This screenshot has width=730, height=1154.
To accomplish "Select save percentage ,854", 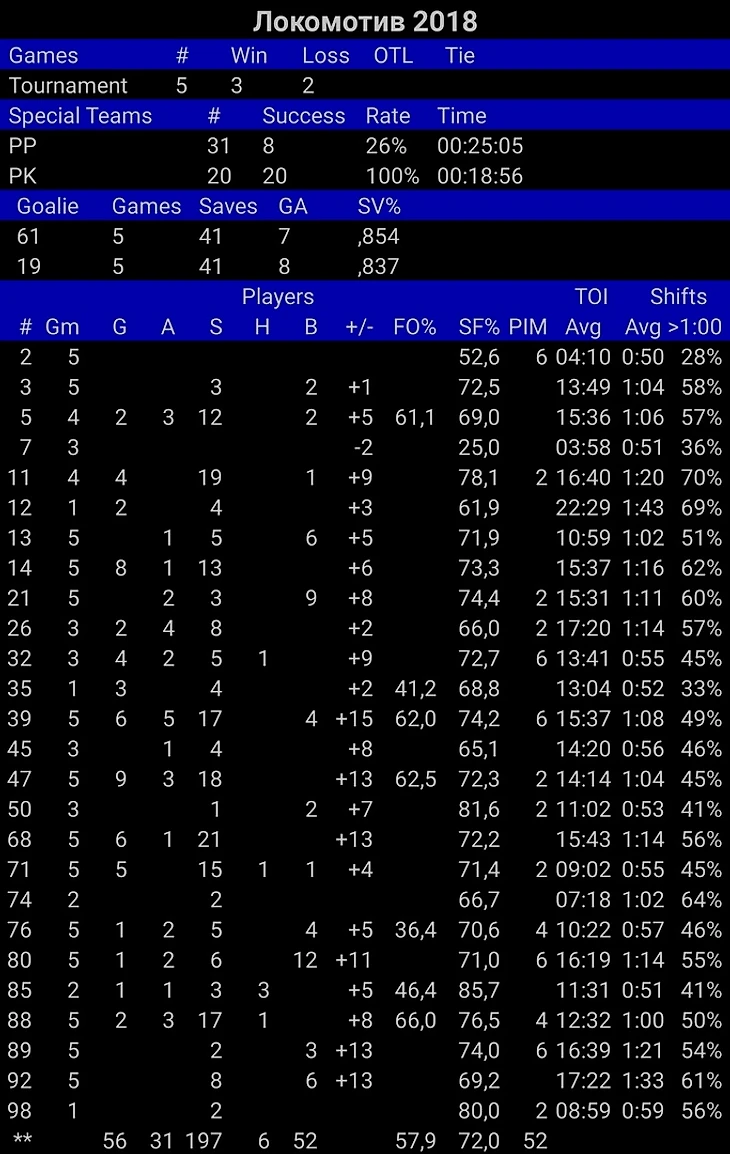I will pyautogui.click(x=378, y=236).
